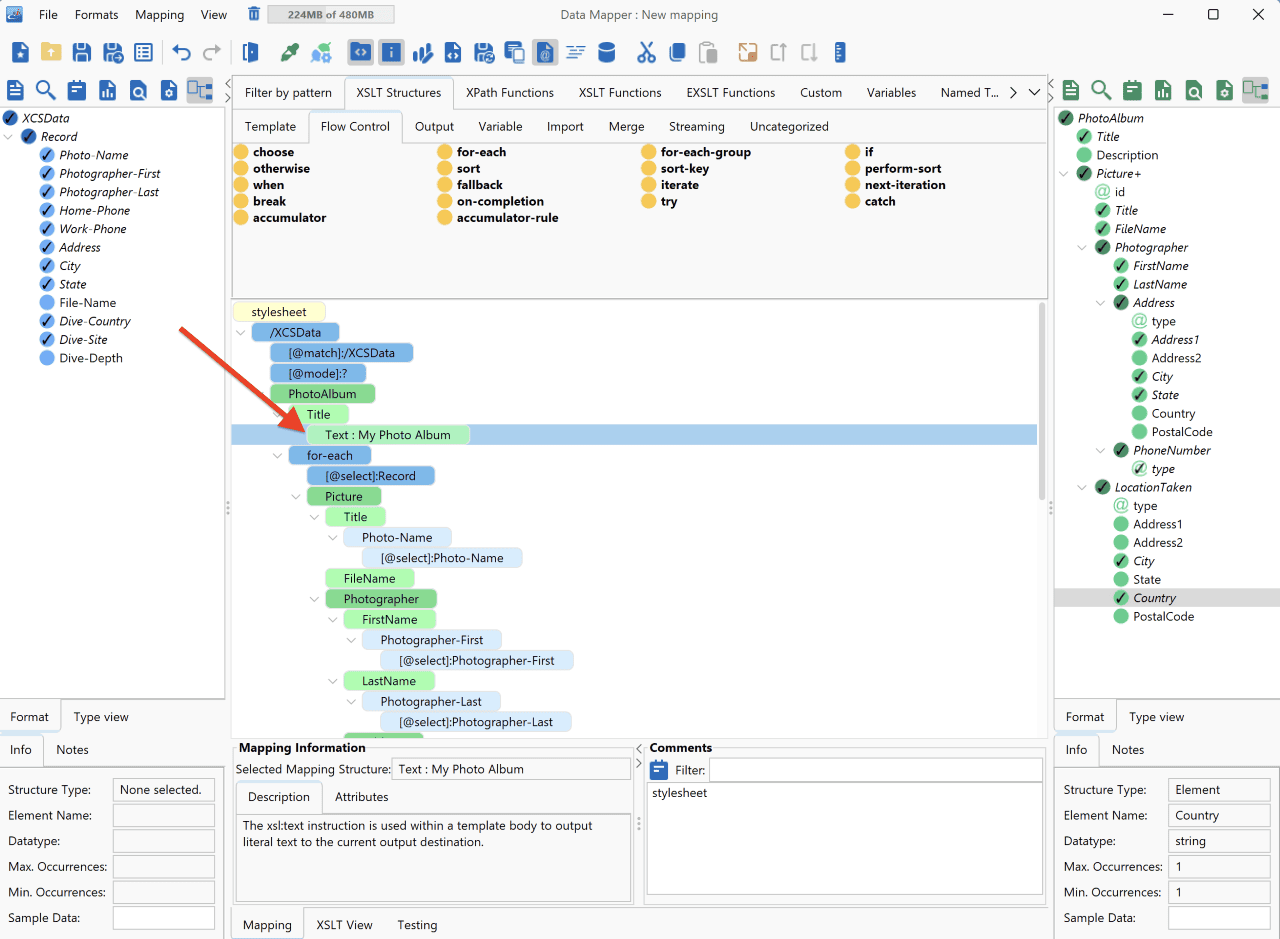Click the green gear document icon in the target panel
The image size is (1280, 939).
tap(1224, 90)
